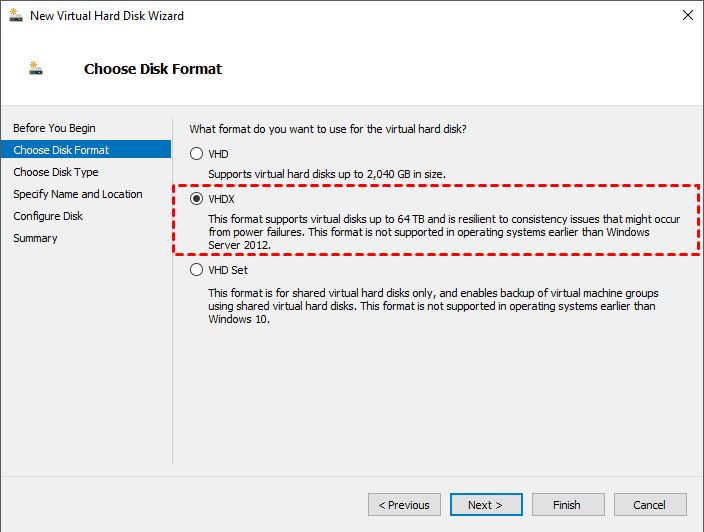Open the Choose Disk Format step
The height and width of the screenshot is (532, 704).
[x=61, y=150]
